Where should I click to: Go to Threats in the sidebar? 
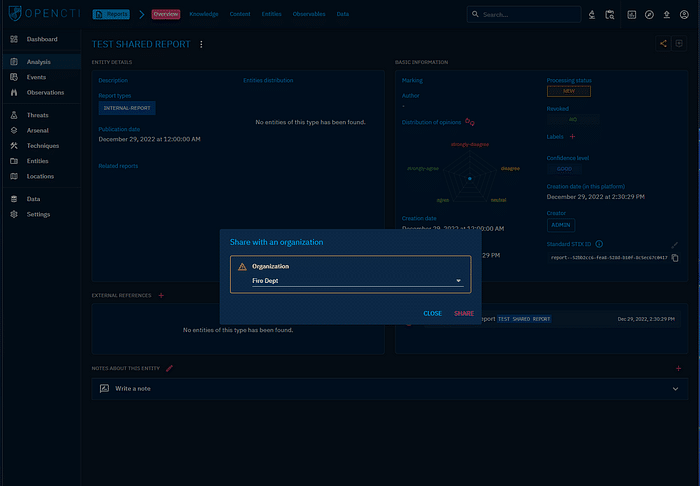(x=39, y=115)
